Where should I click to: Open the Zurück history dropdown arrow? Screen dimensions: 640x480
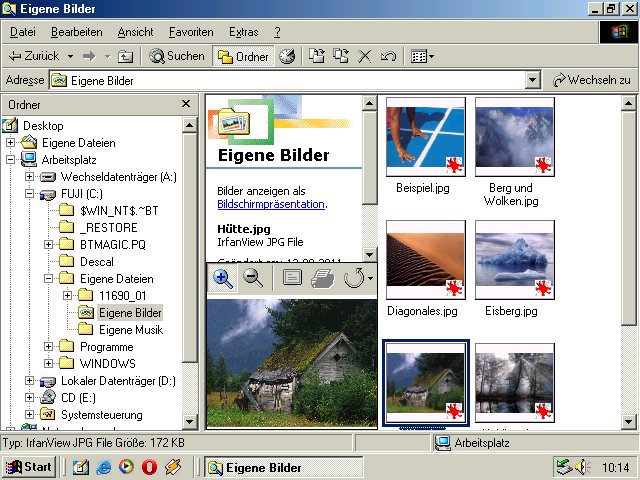(70, 56)
